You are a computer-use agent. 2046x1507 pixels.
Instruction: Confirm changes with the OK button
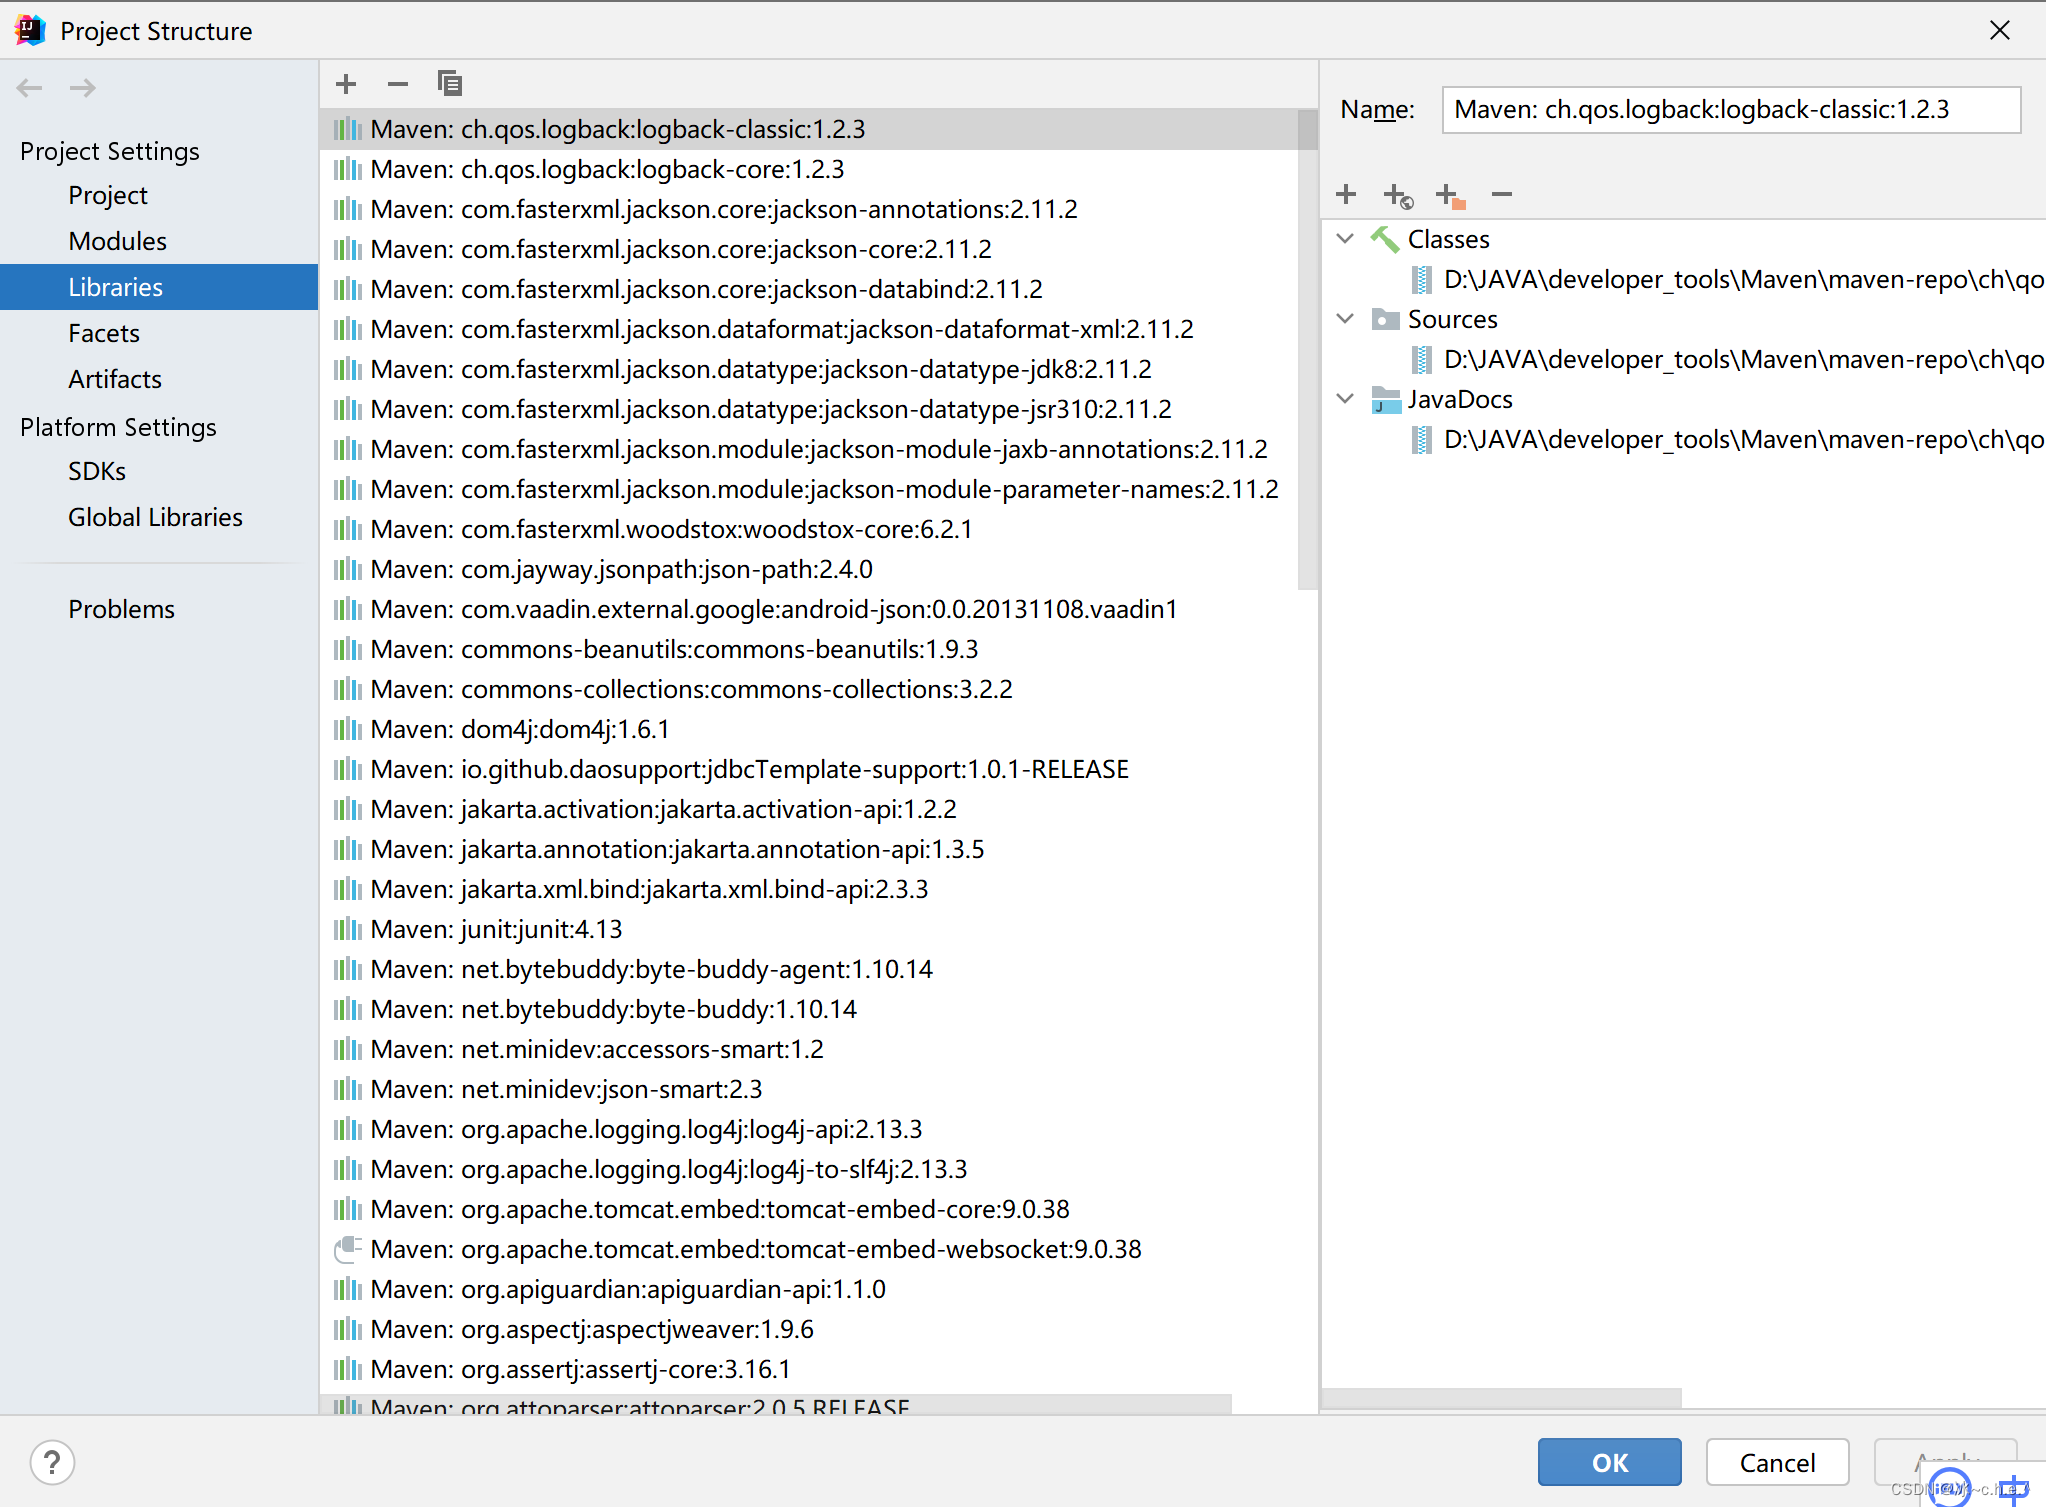click(1608, 1461)
